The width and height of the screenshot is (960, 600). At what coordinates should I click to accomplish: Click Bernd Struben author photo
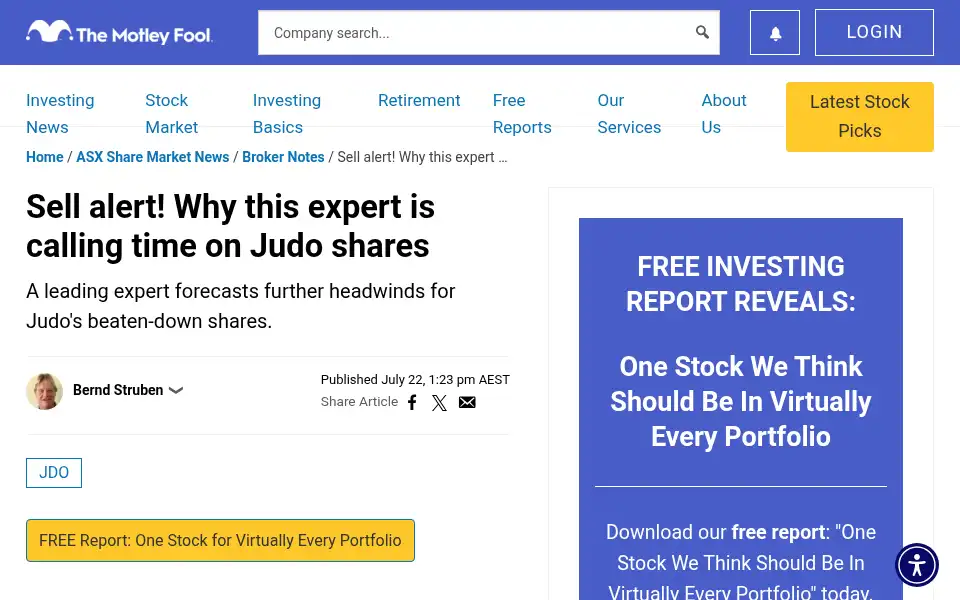pos(45,391)
